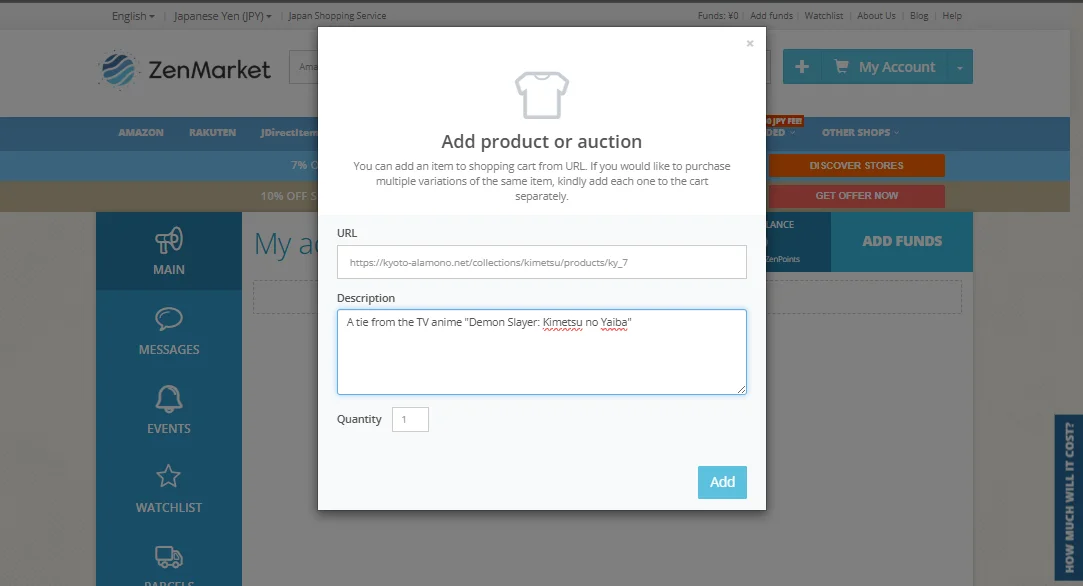The width and height of the screenshot is (1083, 586).
Task: Click the Add button in dialog
Action: tap(722, 482)
